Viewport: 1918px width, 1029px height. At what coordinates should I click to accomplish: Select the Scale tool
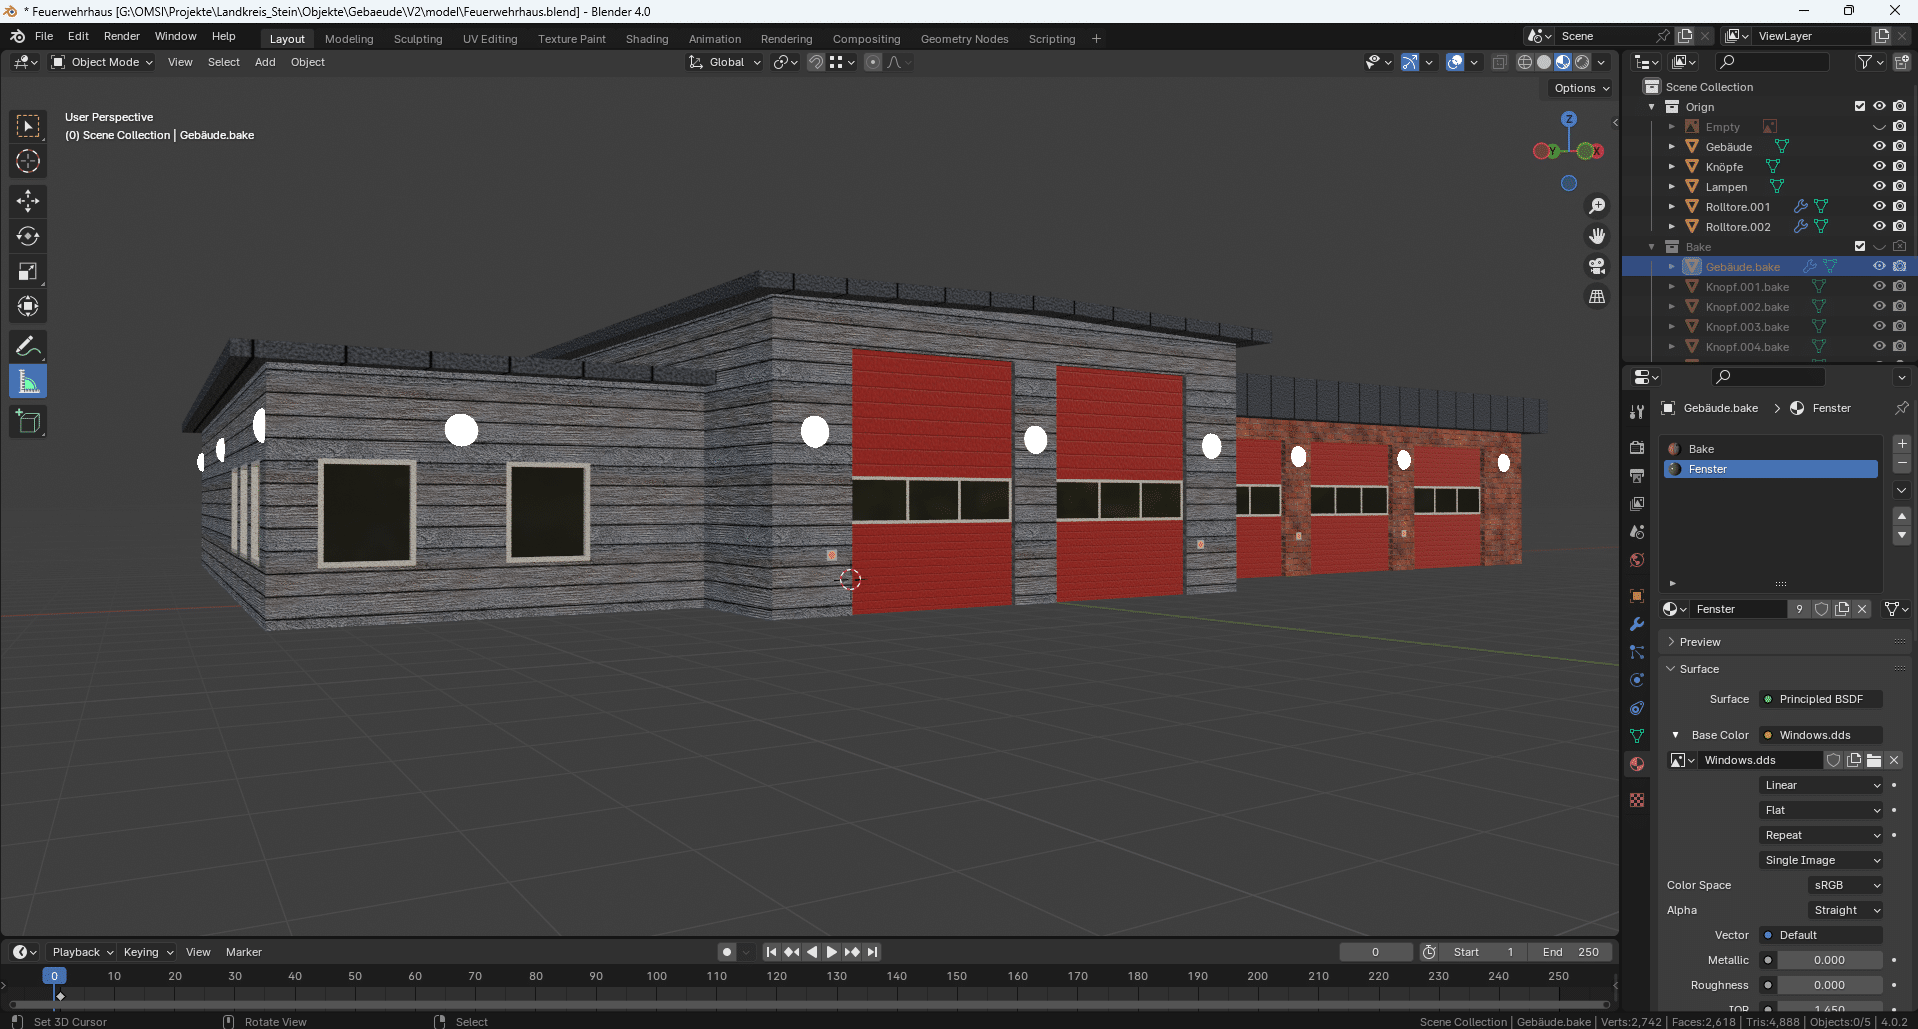(x=28, y=271)
